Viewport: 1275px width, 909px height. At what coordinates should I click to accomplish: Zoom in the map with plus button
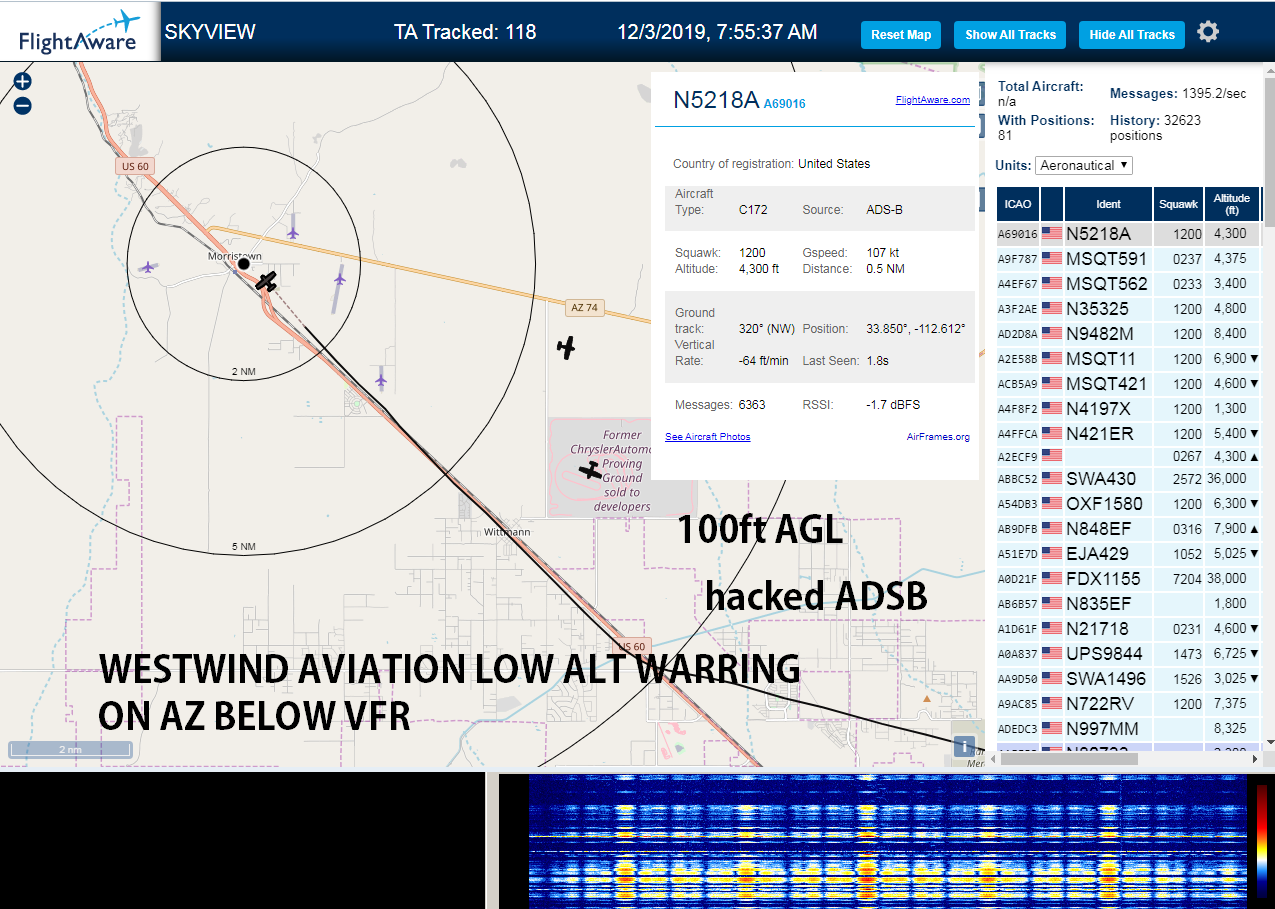click(22, 82)
